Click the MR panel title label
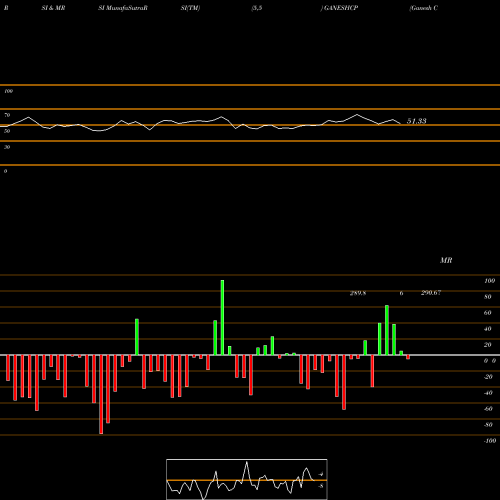This screenshot has width=500, height=500. click(446, 260)
